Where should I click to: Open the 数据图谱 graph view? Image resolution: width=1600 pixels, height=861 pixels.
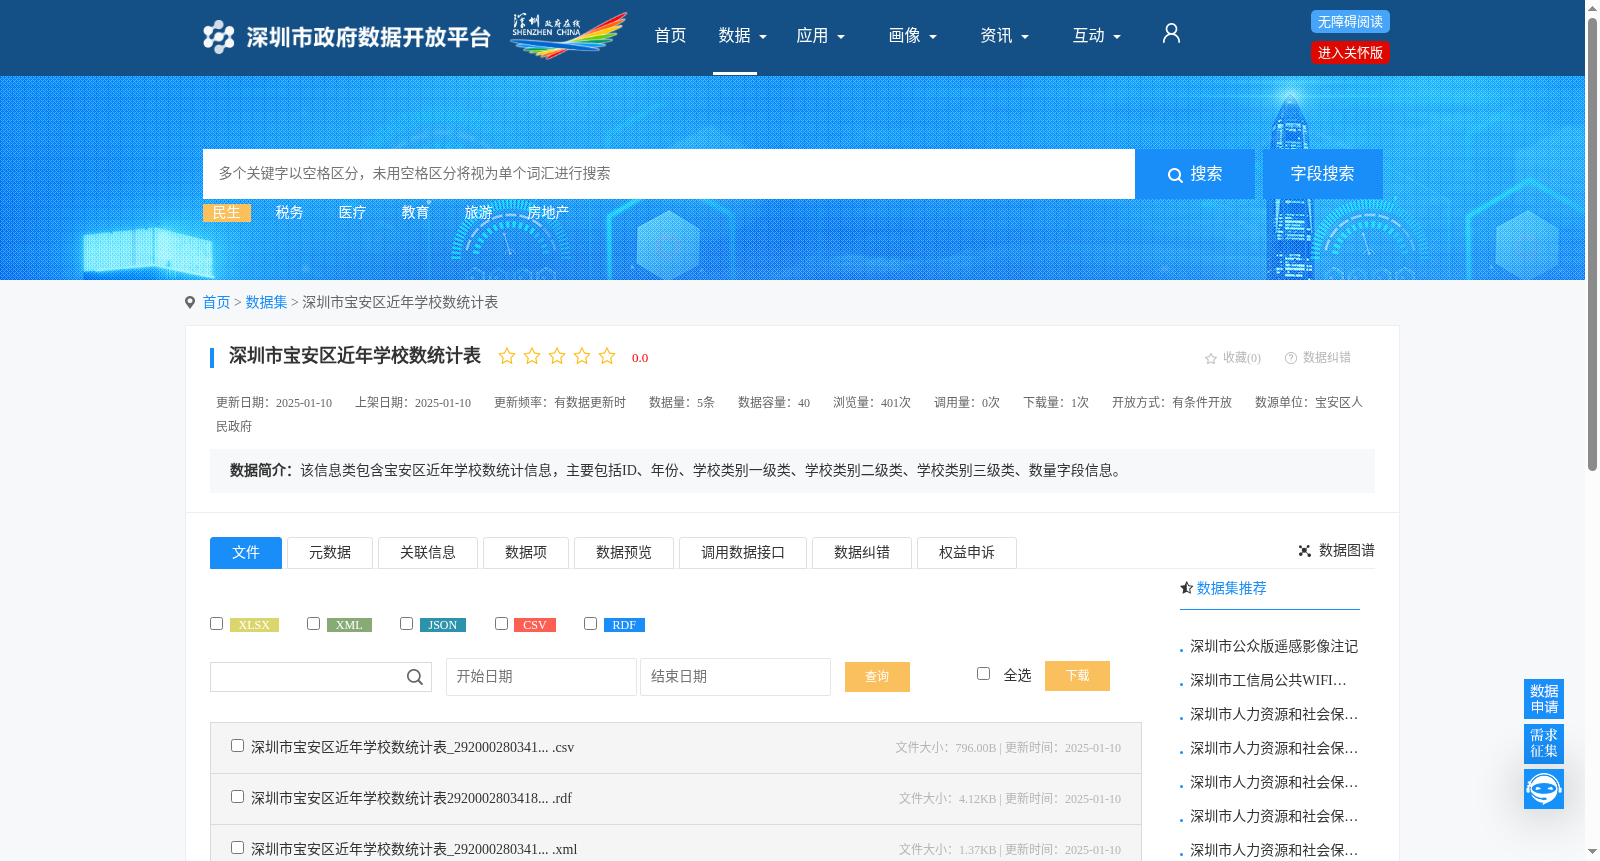1336,551
